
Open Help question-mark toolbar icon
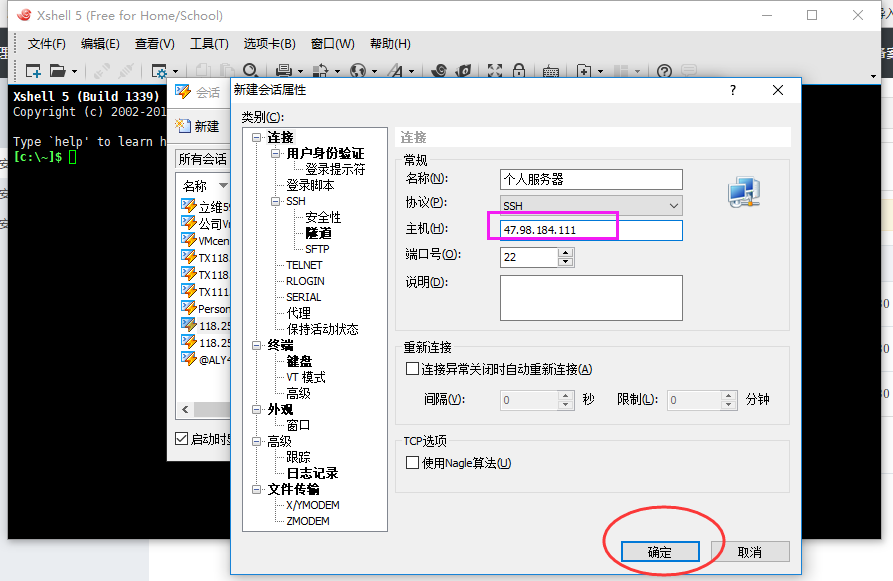[x=664, y=71]
